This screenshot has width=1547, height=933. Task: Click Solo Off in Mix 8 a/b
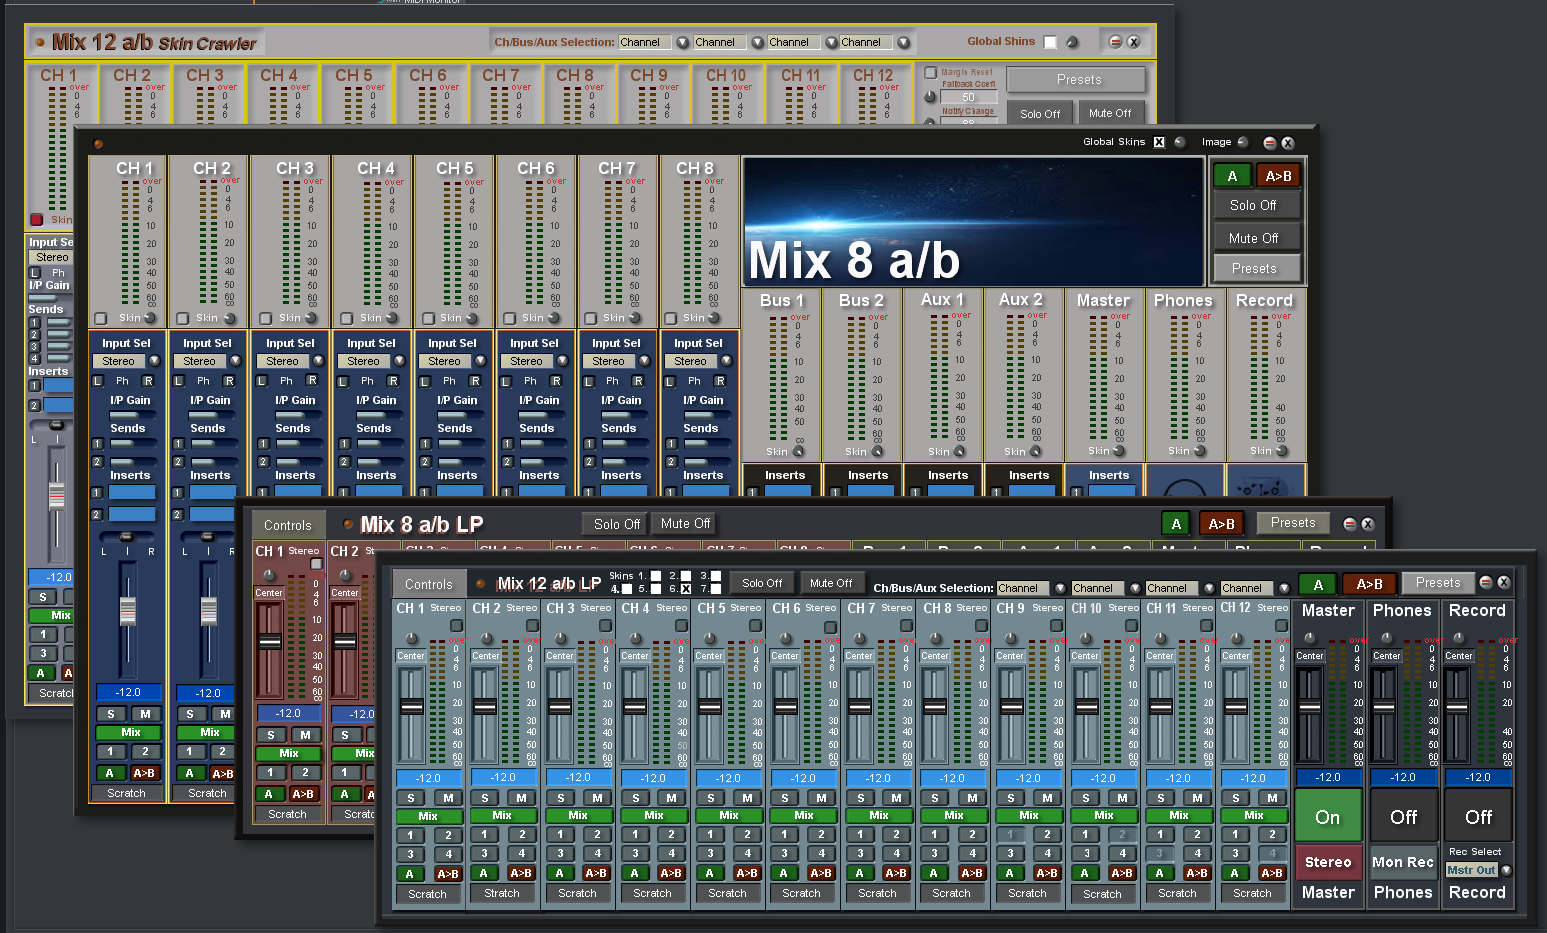tap(1256, 205)
